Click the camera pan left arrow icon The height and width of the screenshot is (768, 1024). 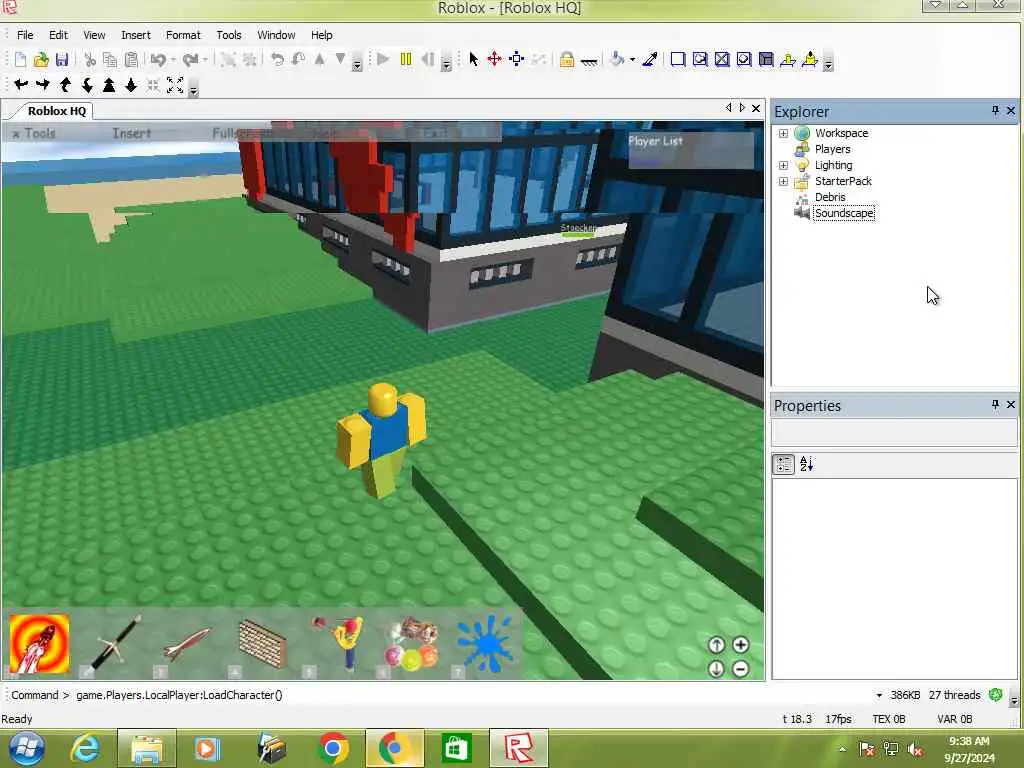[21, 84]
